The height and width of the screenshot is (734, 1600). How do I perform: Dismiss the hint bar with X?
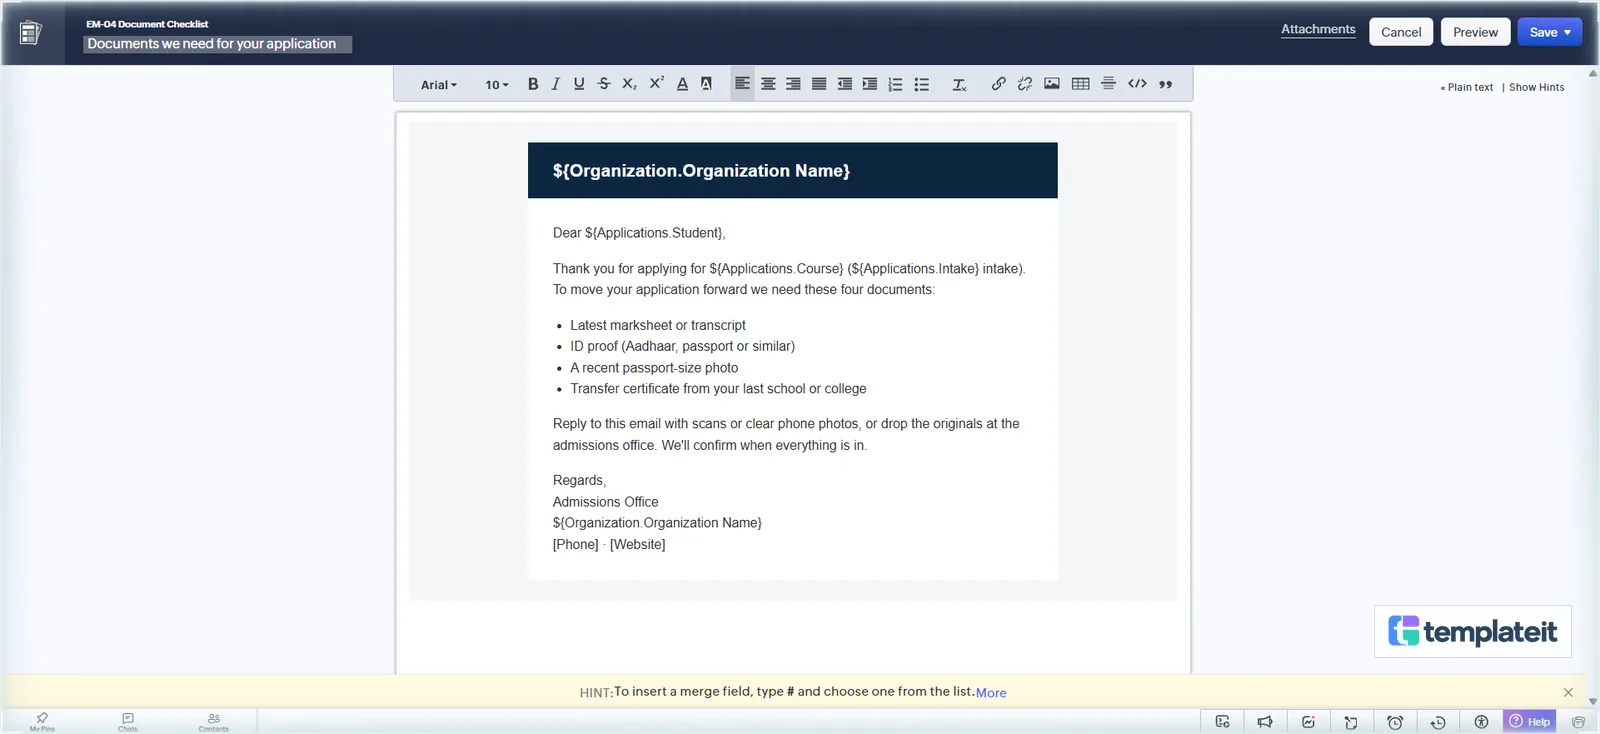pyautogui.click(x=1568, y=692)
